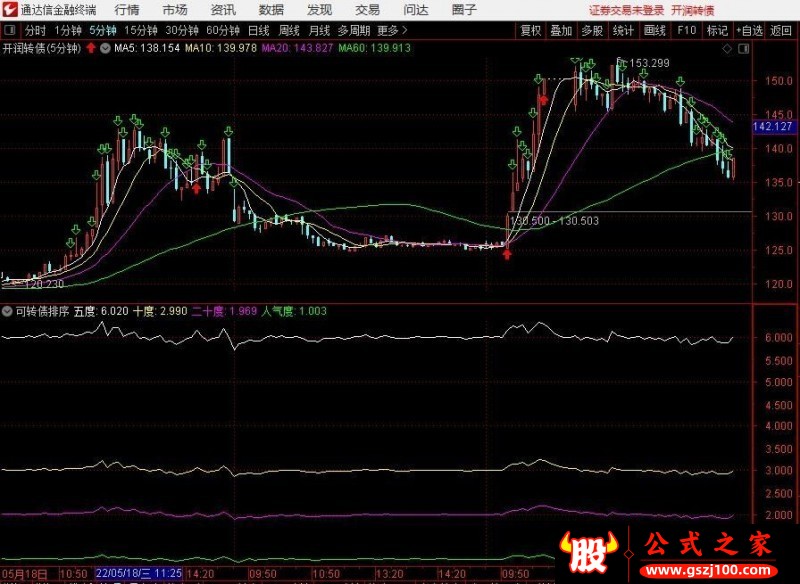The height and width of the screenshot is (584, 800).
Task: Click the highlighted 22/05/18 11:25 time marker
Action: pos(139,574)
